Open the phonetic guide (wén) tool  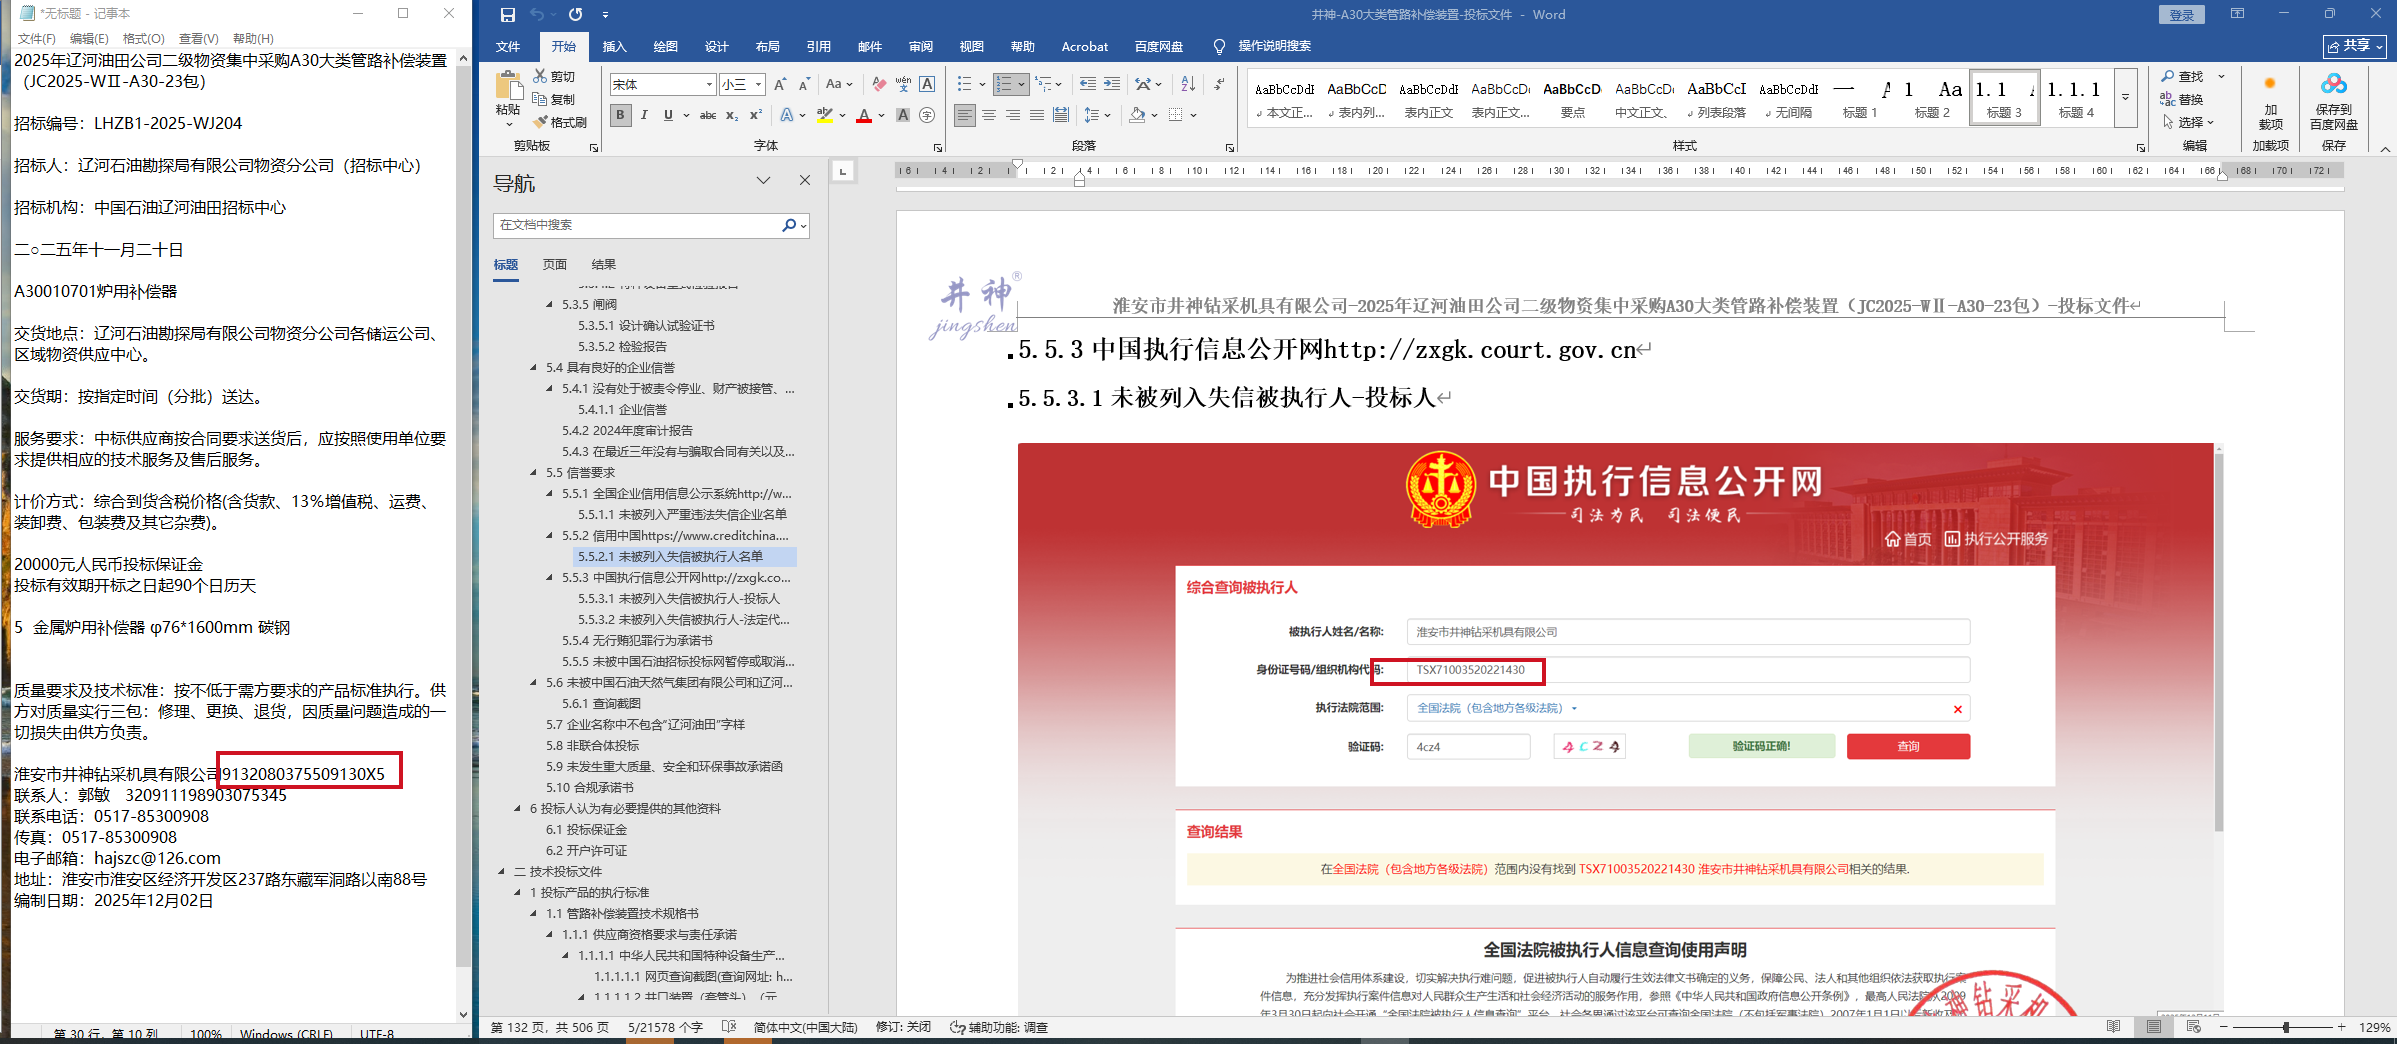click(903, 85)
